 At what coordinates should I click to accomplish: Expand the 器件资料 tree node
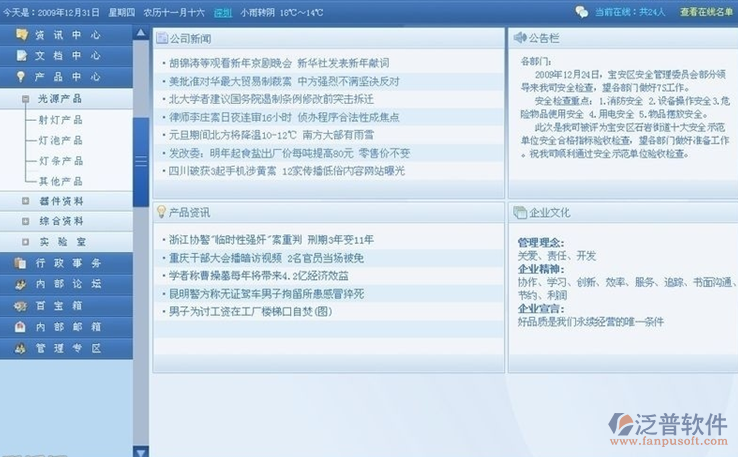coord(26,201)
